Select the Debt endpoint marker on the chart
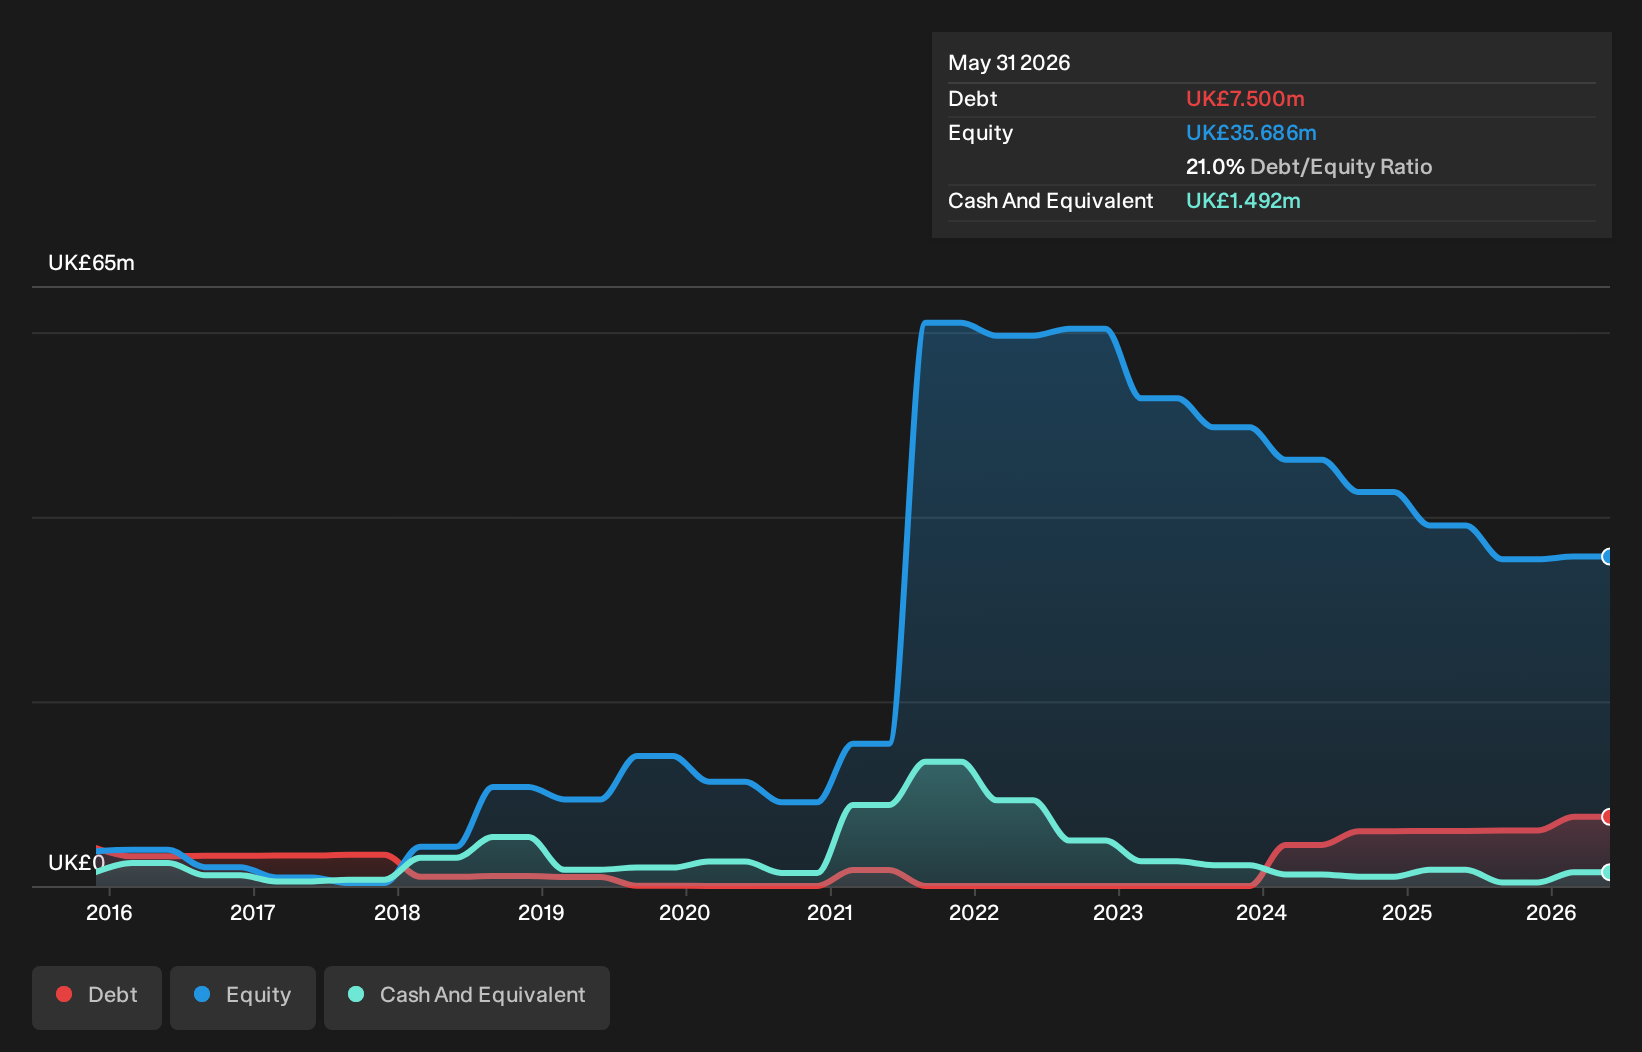 click(x=1608, y=817)
